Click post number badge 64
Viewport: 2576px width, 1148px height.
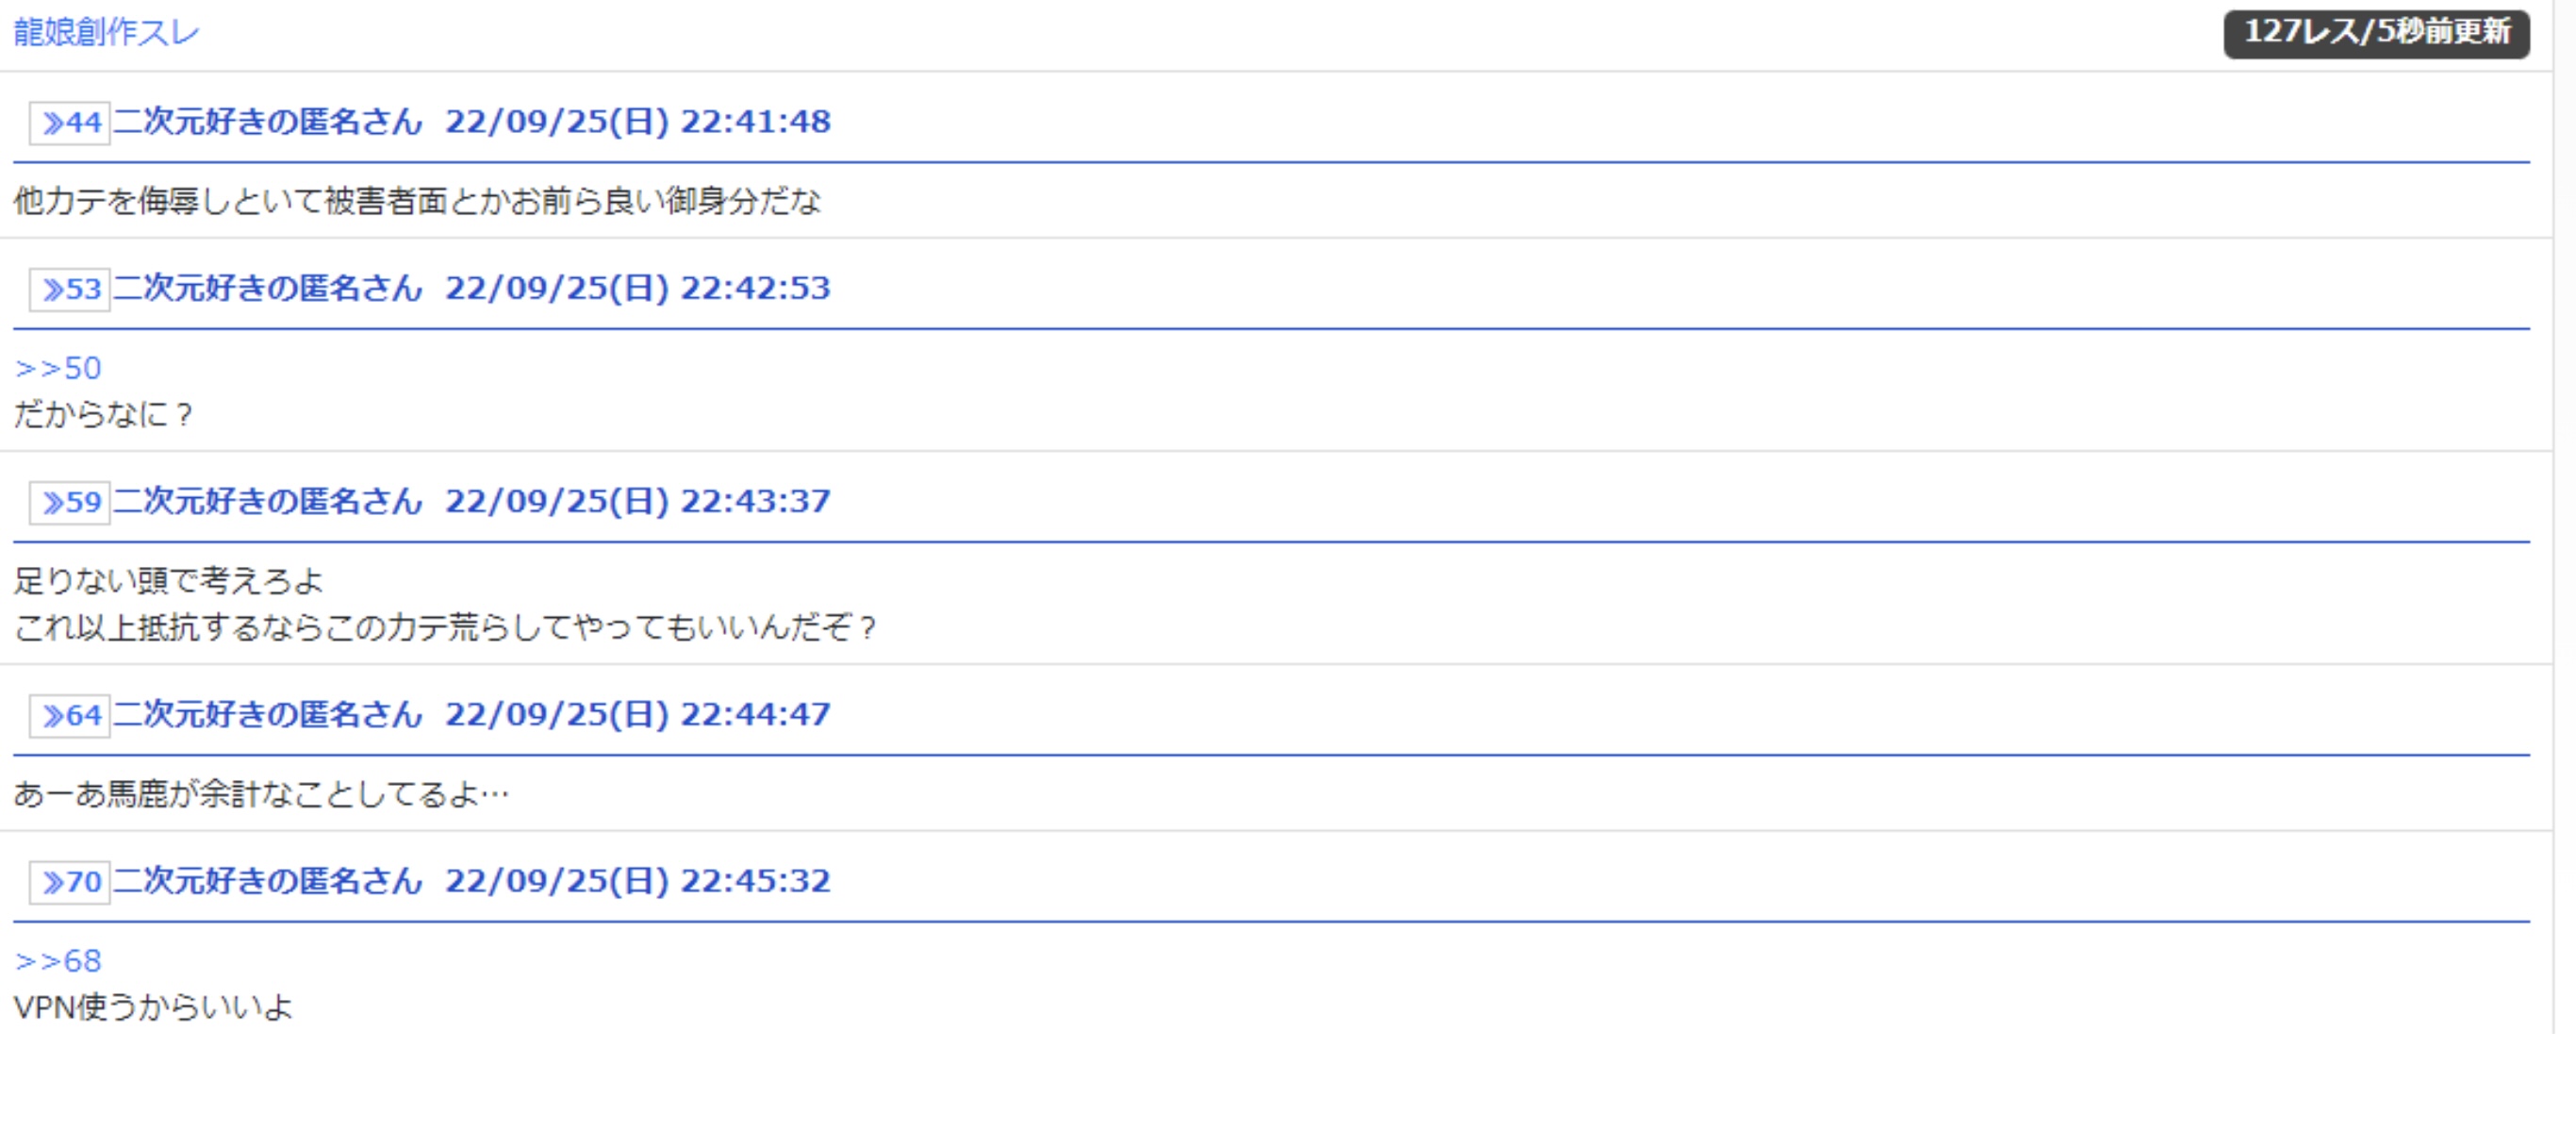[69, 716]
